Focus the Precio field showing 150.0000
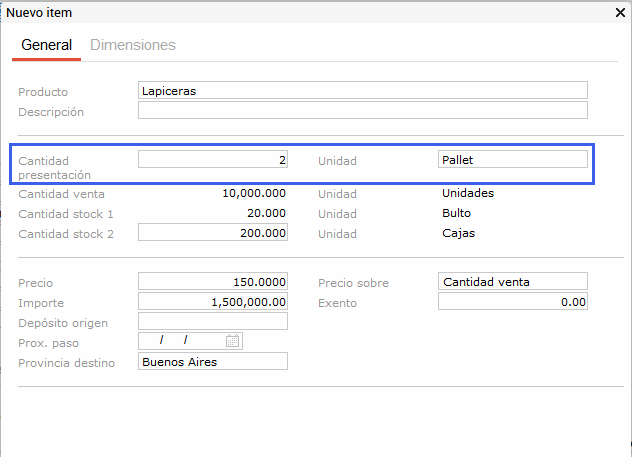The width and height of the screenshot is (632, 457). point(213,281)
